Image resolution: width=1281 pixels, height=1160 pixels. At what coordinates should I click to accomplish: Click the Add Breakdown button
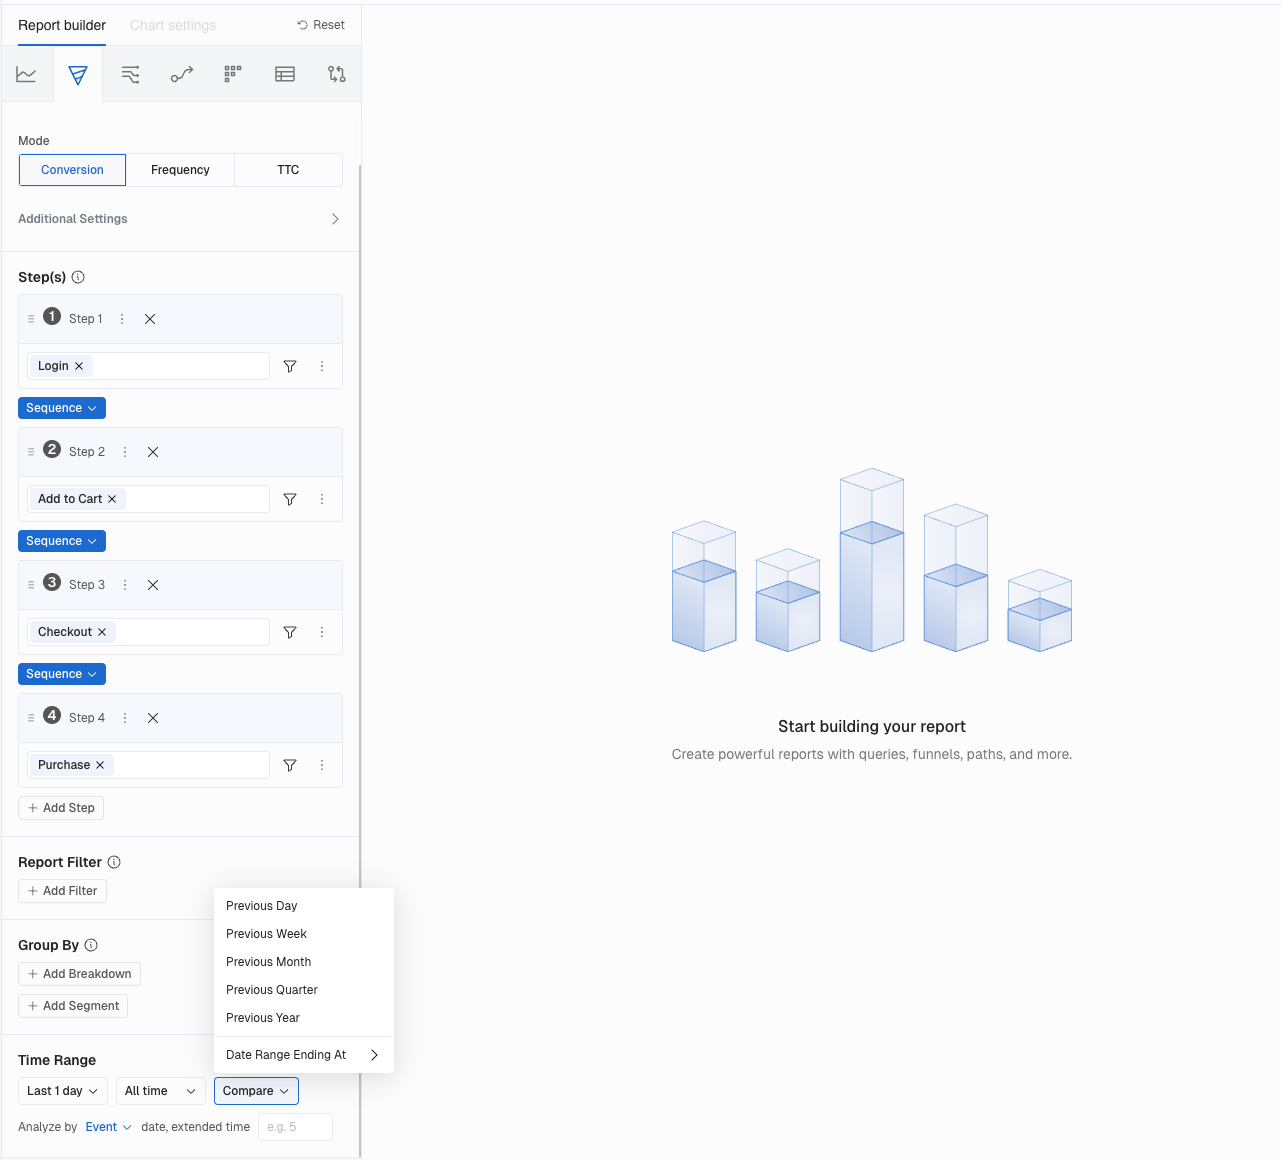tap(79, 974)
